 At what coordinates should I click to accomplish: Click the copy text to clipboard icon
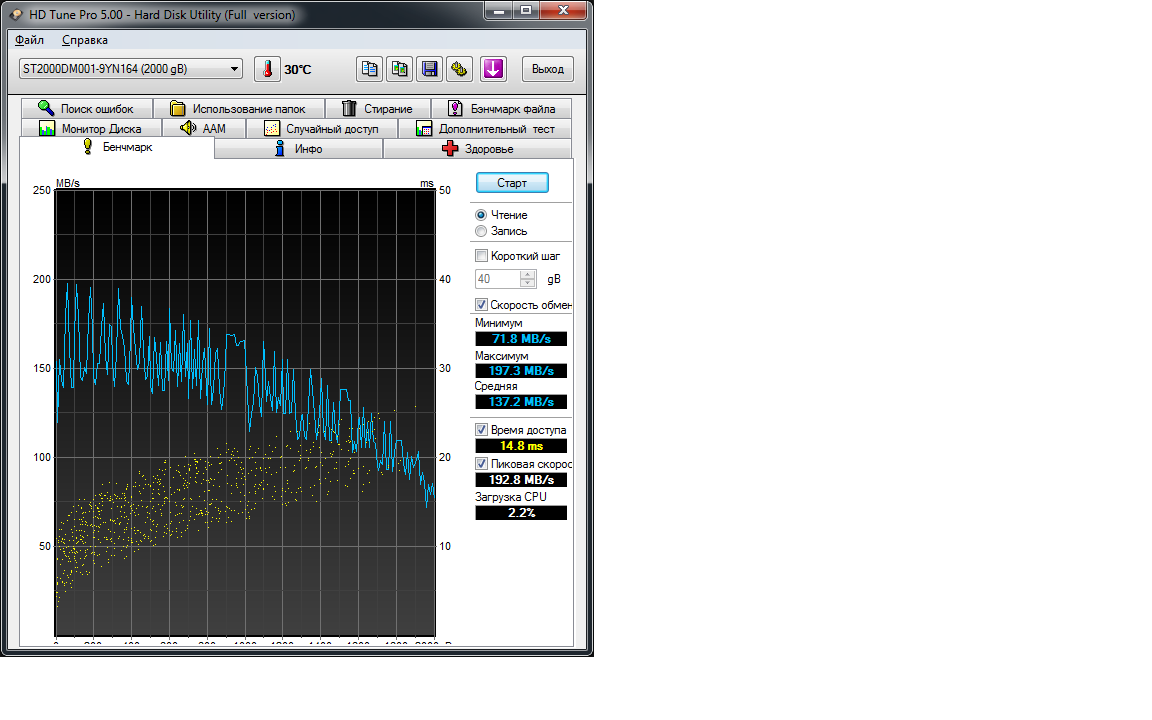pos(370,69)
